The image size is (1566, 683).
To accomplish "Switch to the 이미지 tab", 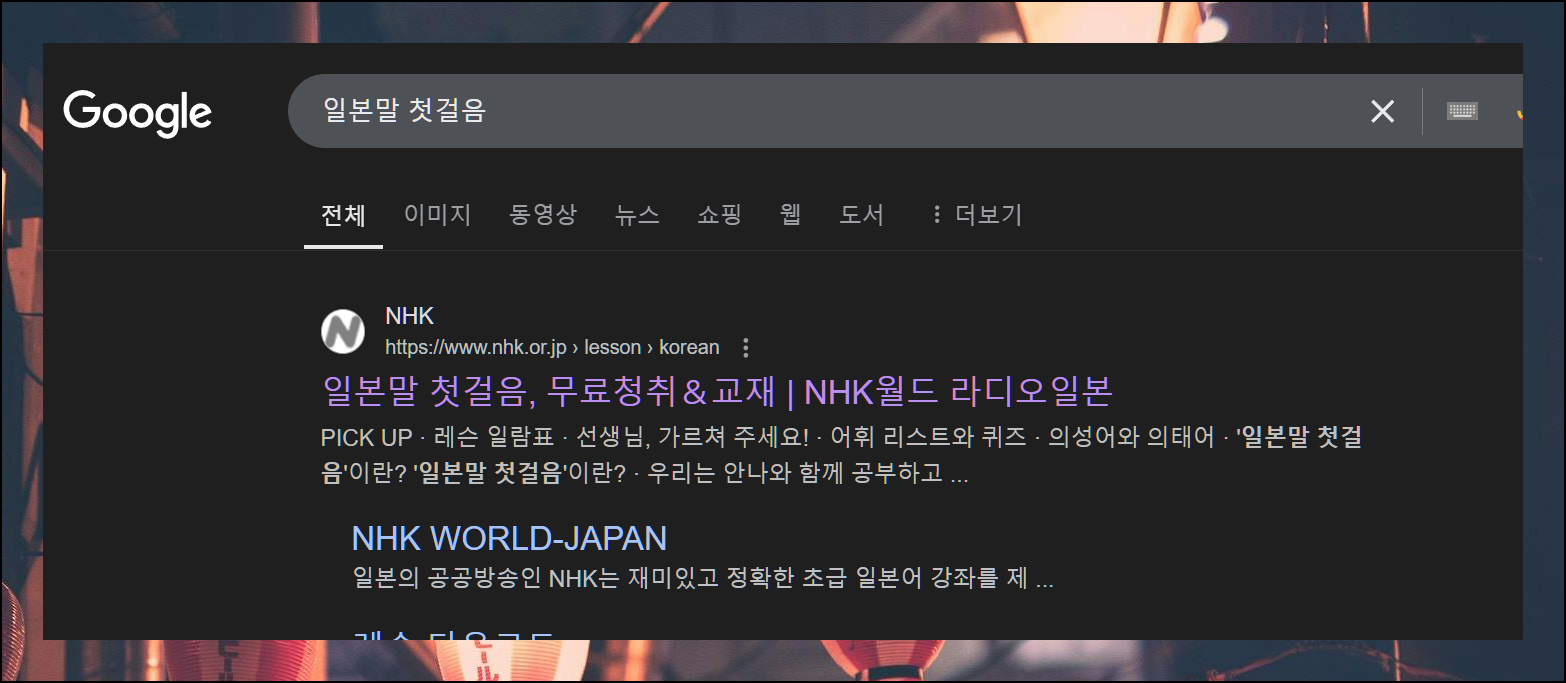I will click(x=437, y=215).
